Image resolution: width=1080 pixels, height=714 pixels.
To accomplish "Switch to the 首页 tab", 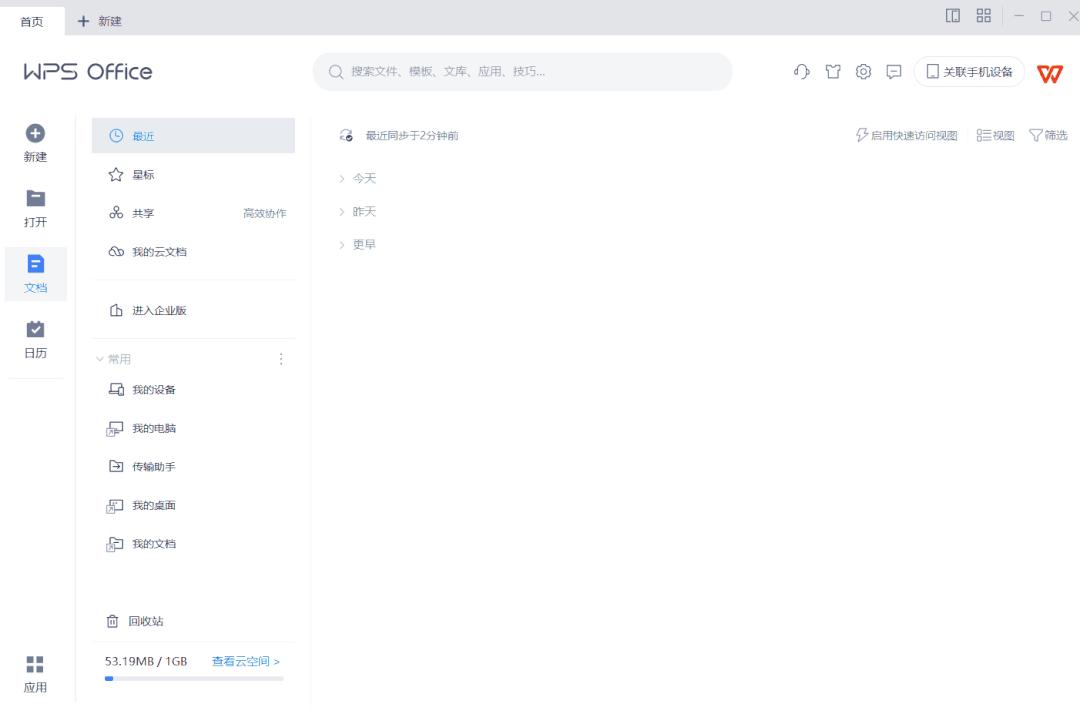I will click(x=32, y=21).
